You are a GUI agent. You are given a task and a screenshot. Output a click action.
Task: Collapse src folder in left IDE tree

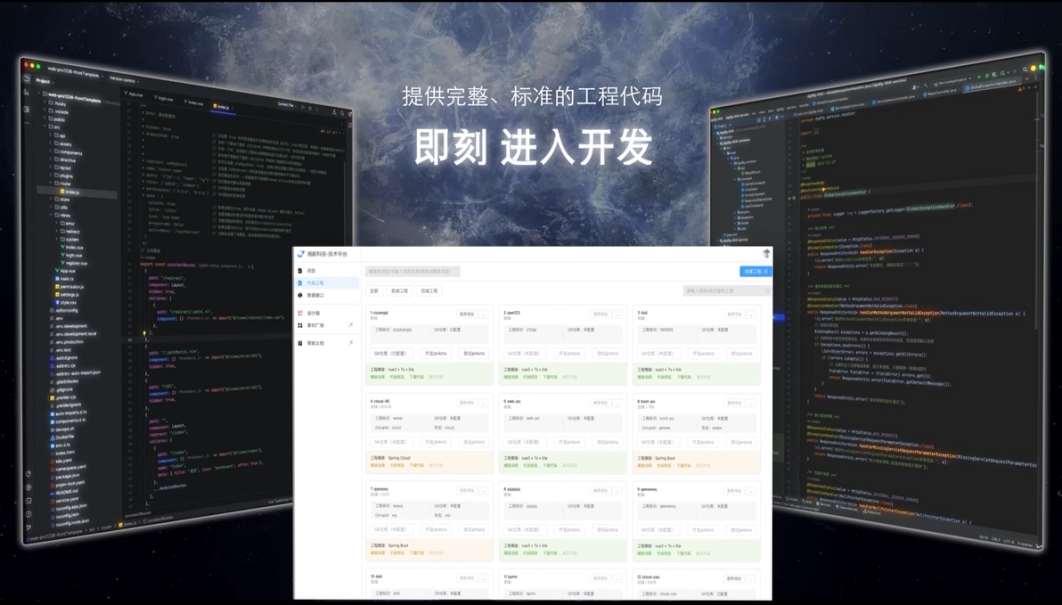[46, 126]
